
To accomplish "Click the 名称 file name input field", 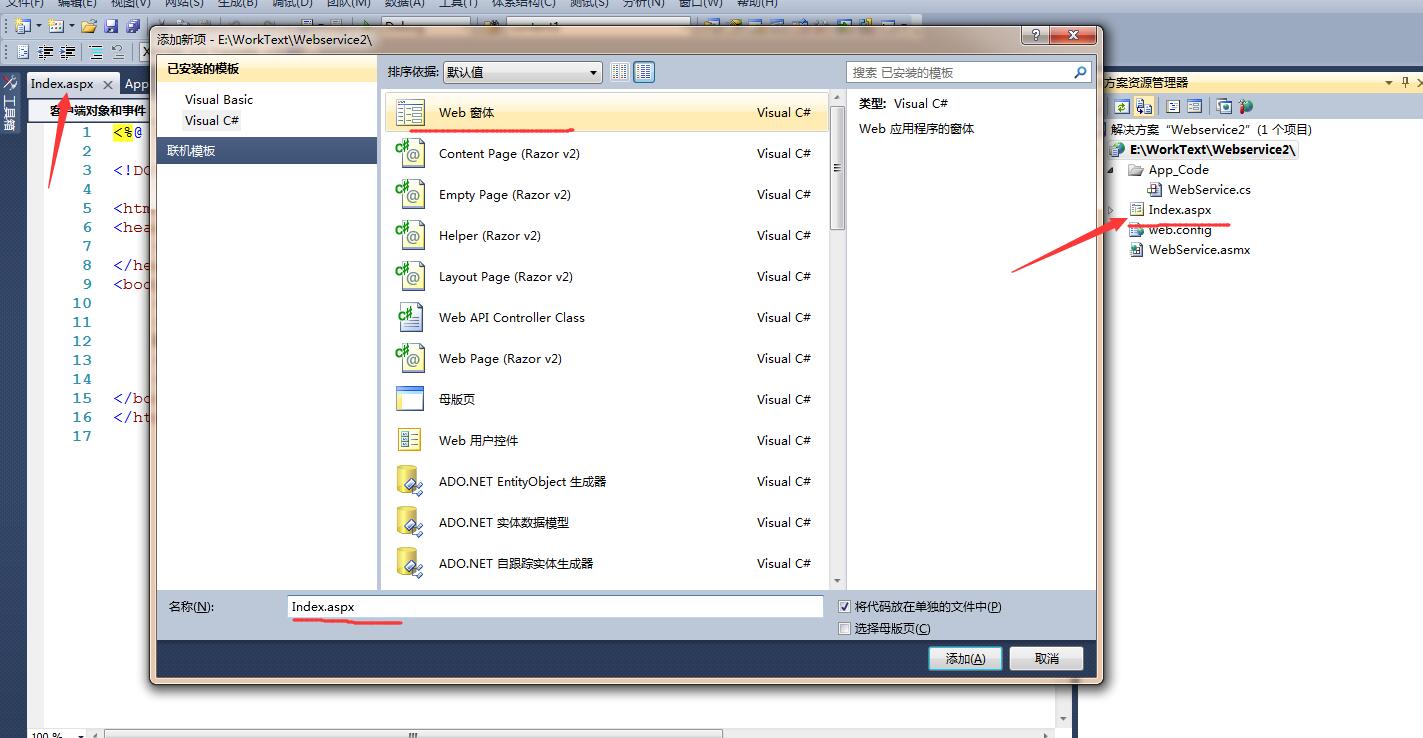I will [x=555, y=607].
